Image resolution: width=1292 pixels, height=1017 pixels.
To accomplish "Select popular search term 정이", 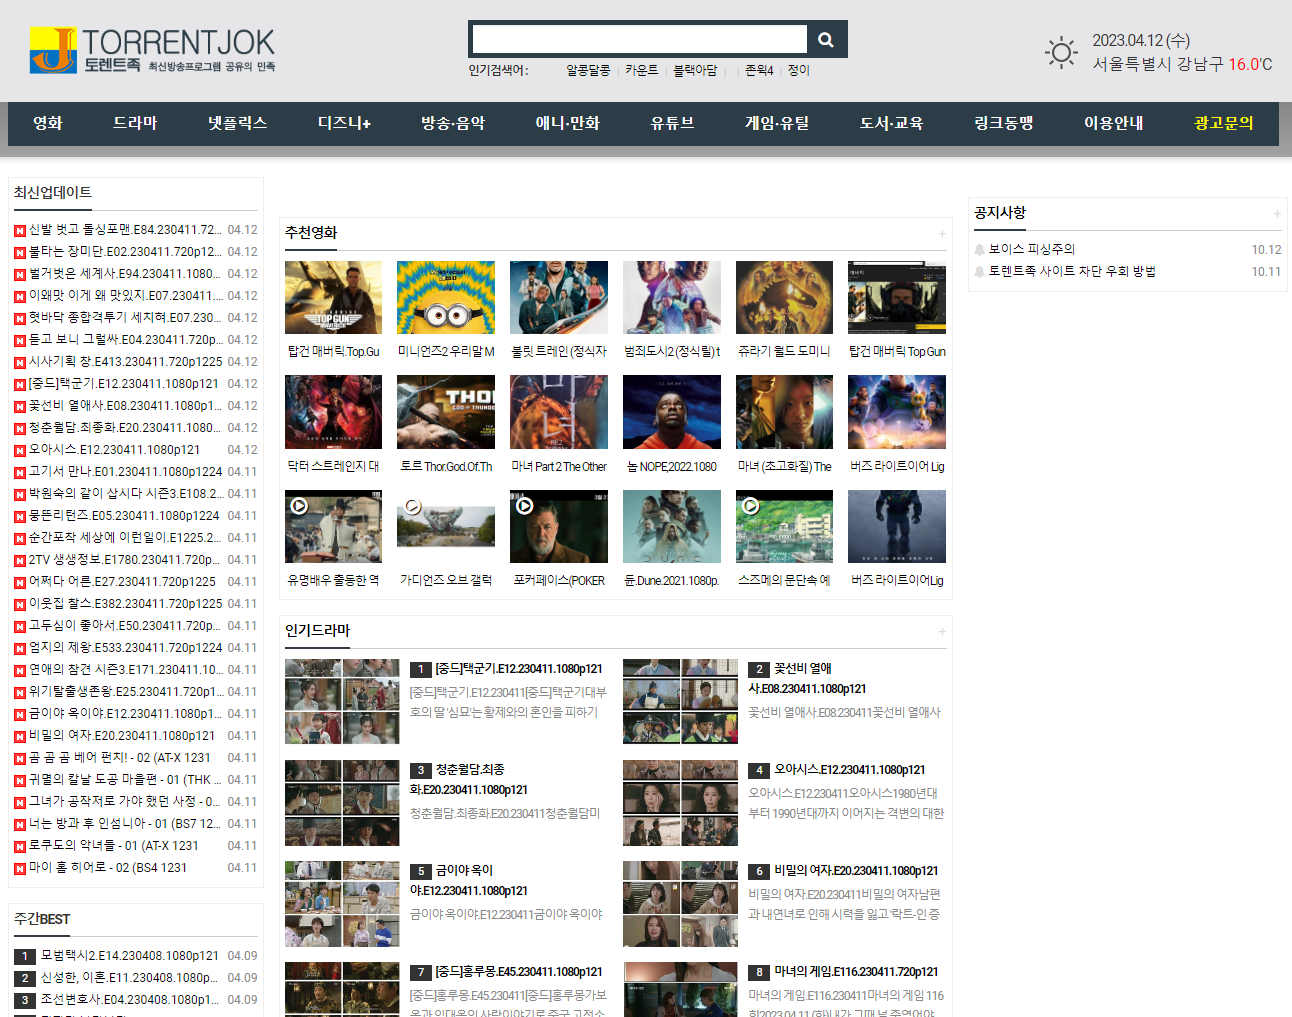I will click(x=799, y=71).
